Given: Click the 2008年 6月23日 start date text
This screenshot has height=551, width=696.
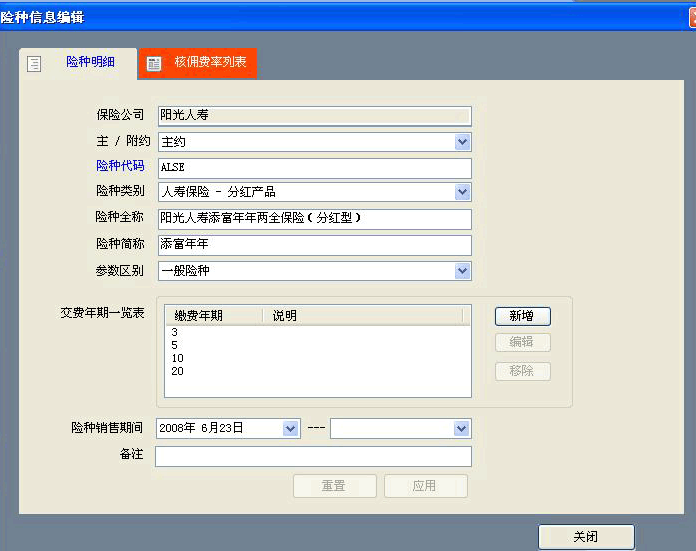Looking at the screenshot, I should click(201, 428).
